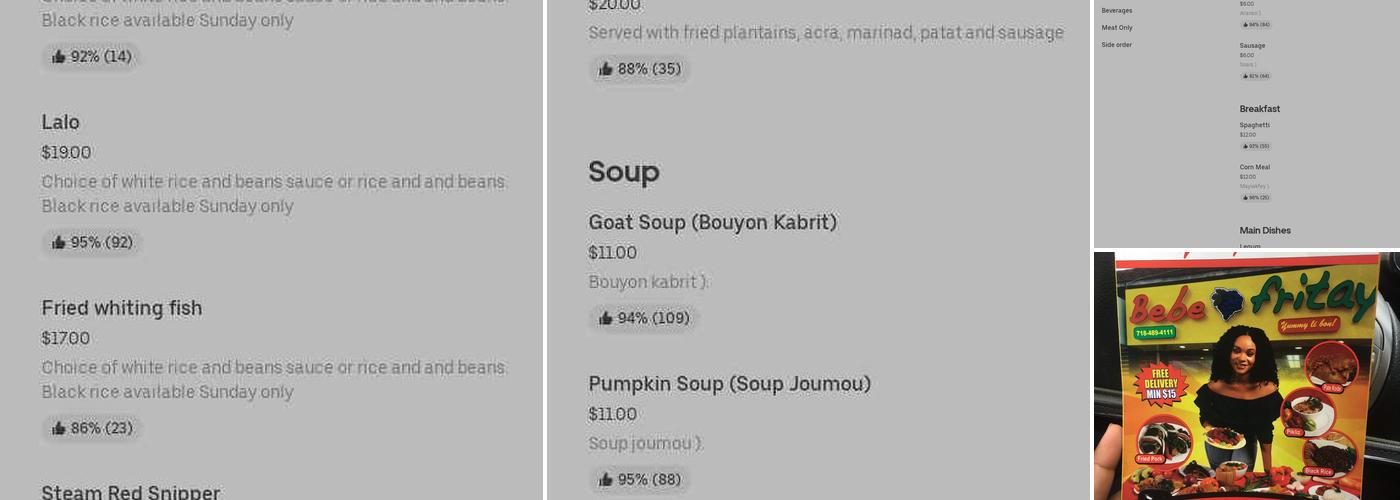This screenshot has height=500, width=1400.
Task: Click thumbs-up icon for Fried whiting fish rating
Action: click(59, 429)
